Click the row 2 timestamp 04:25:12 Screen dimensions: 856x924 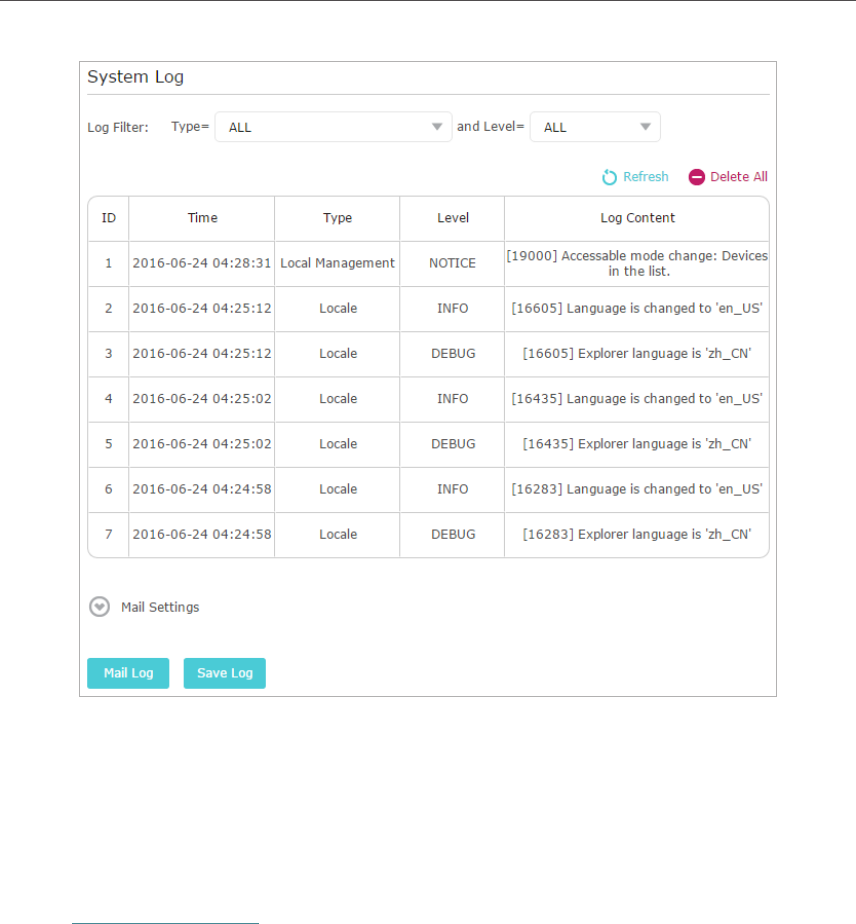click(x=202, y=308)
